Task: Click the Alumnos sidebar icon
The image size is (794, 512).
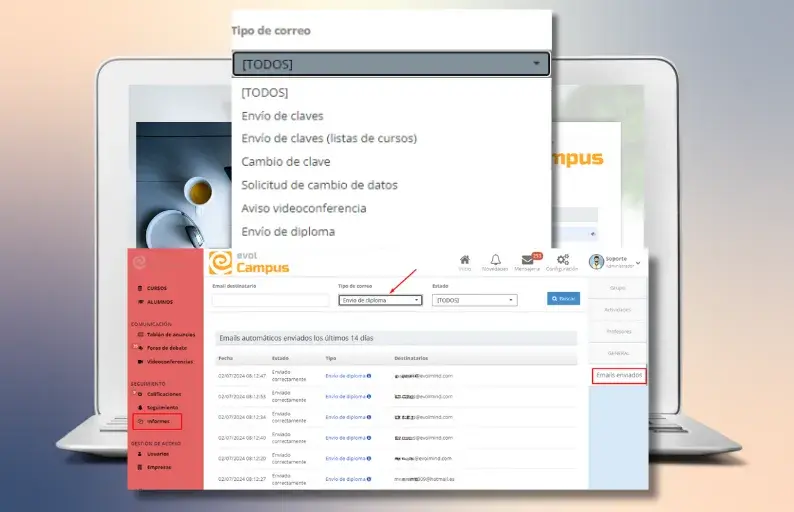Action: 140,302
